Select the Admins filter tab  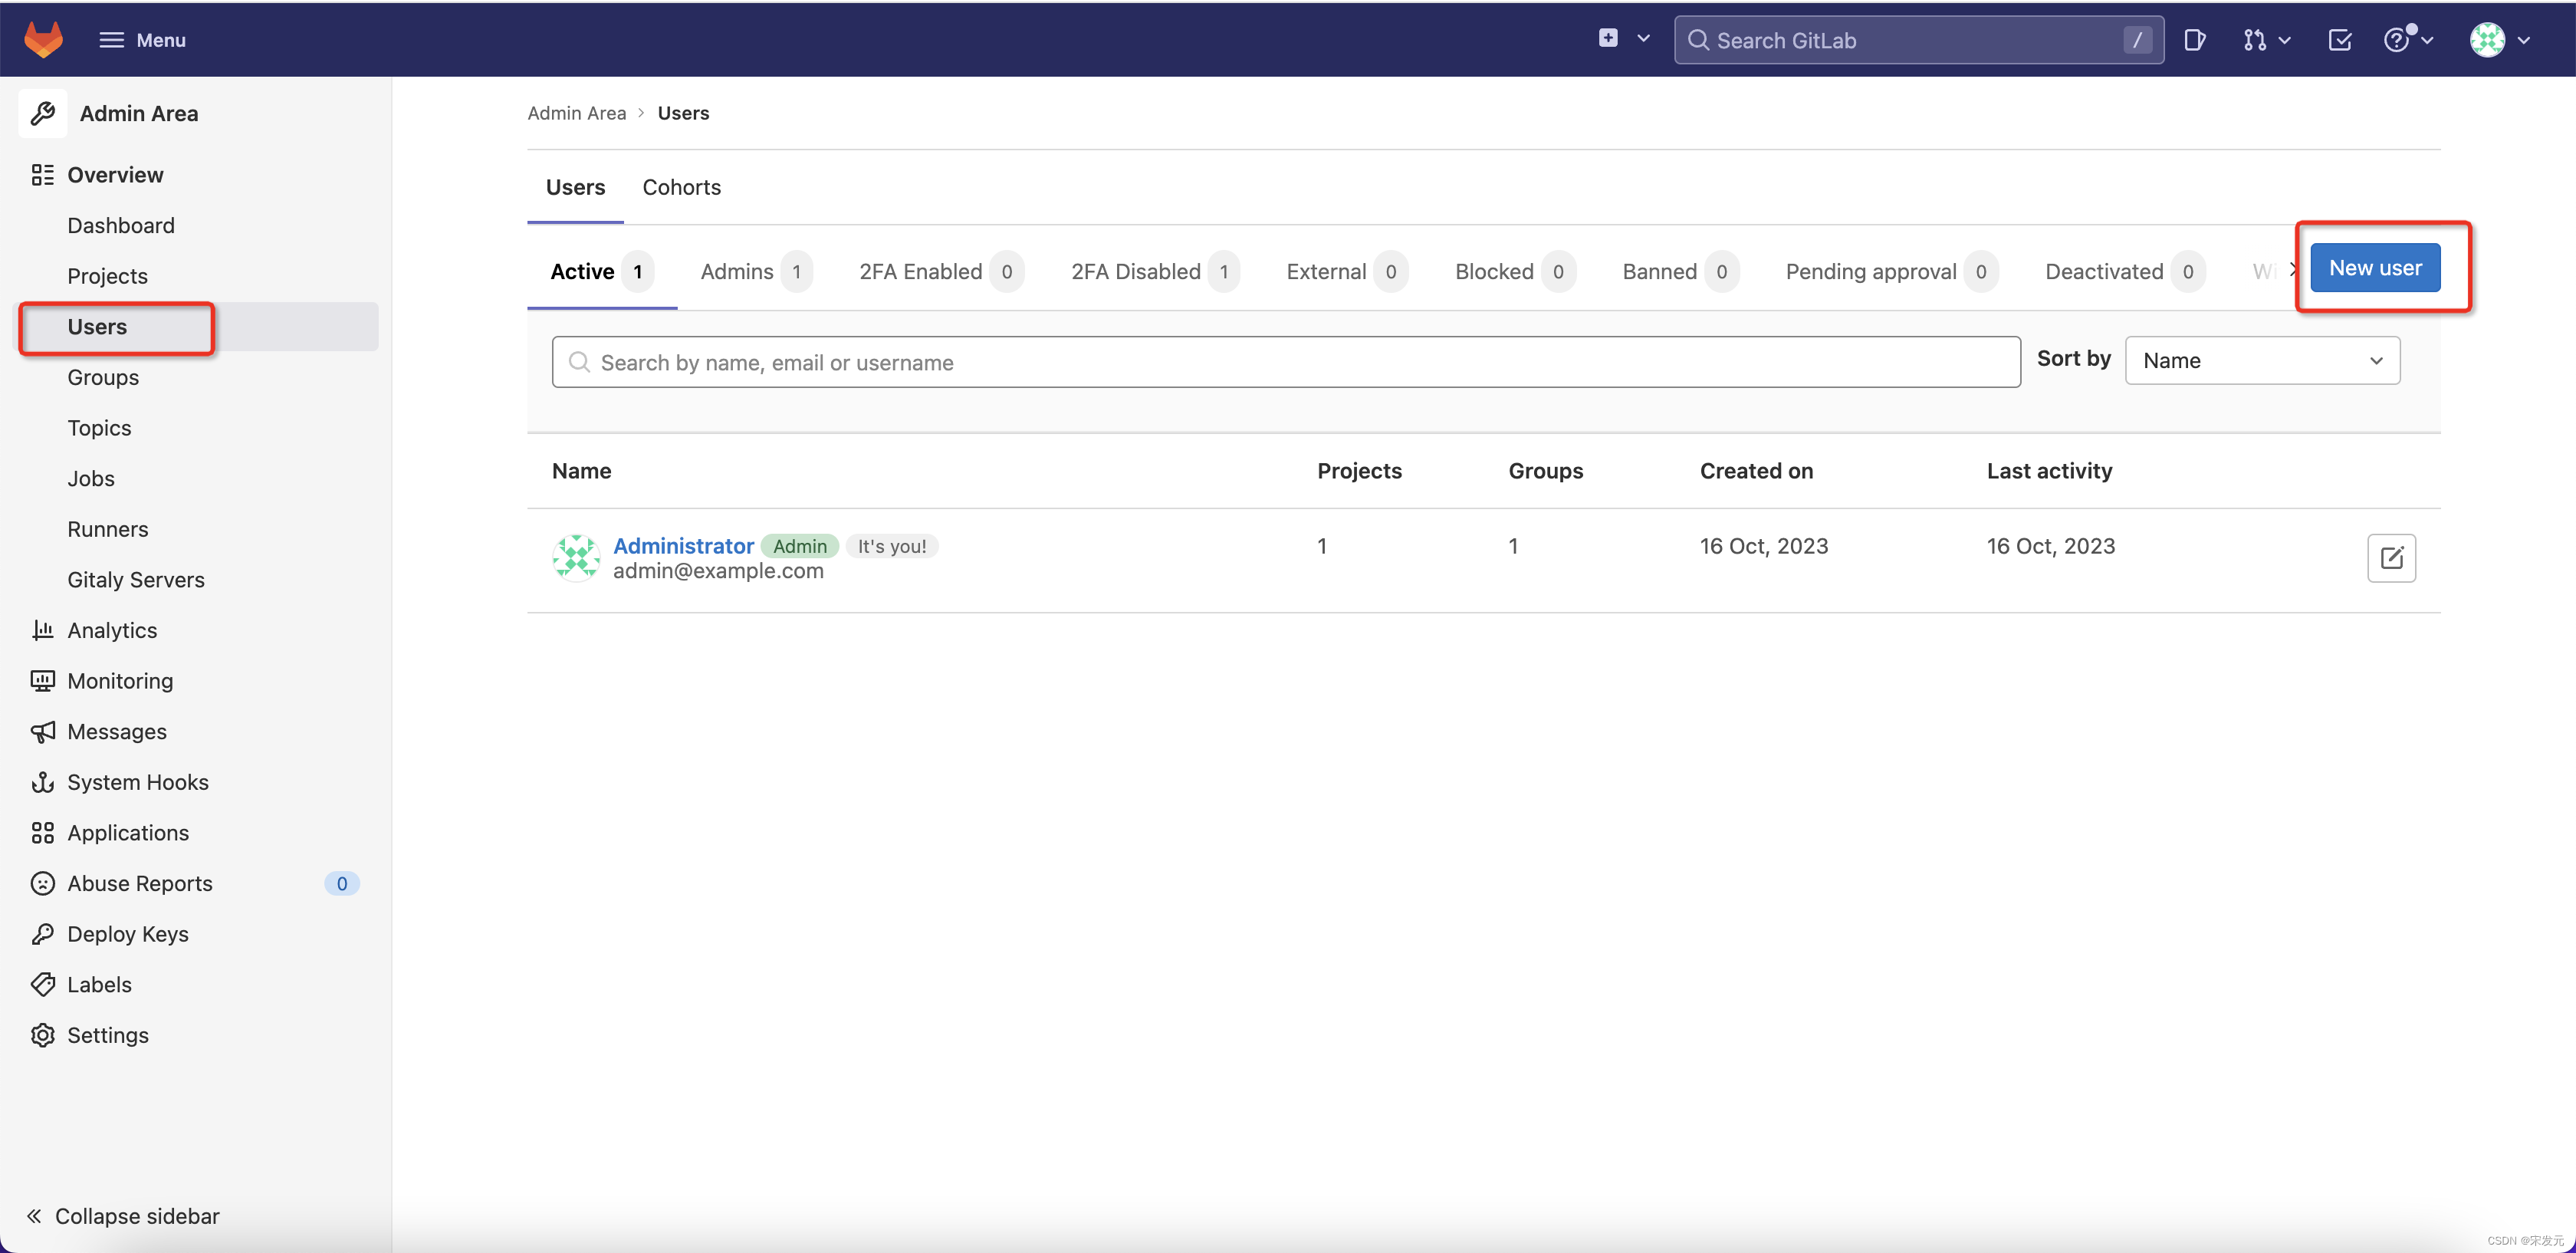coord(756,272)
